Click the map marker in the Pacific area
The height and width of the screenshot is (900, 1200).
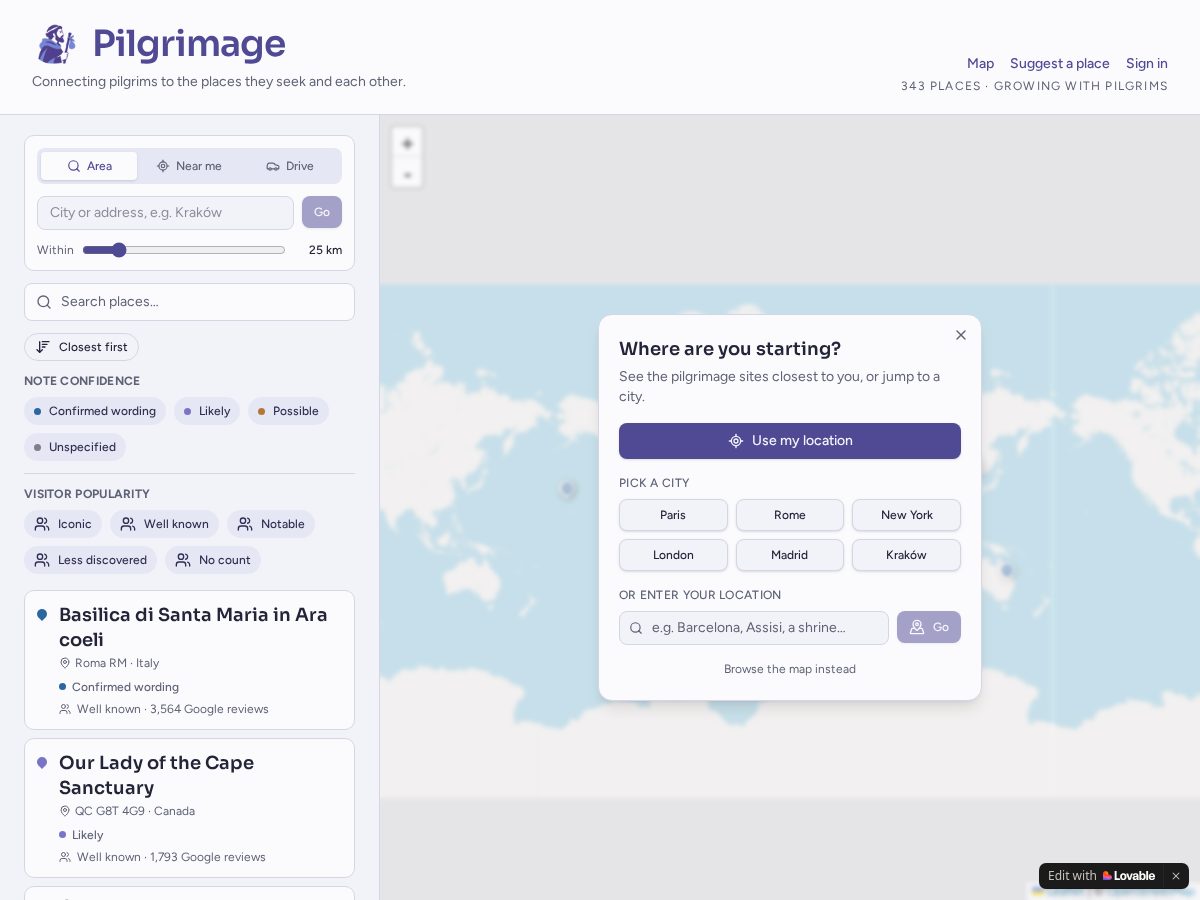(567, 489)
